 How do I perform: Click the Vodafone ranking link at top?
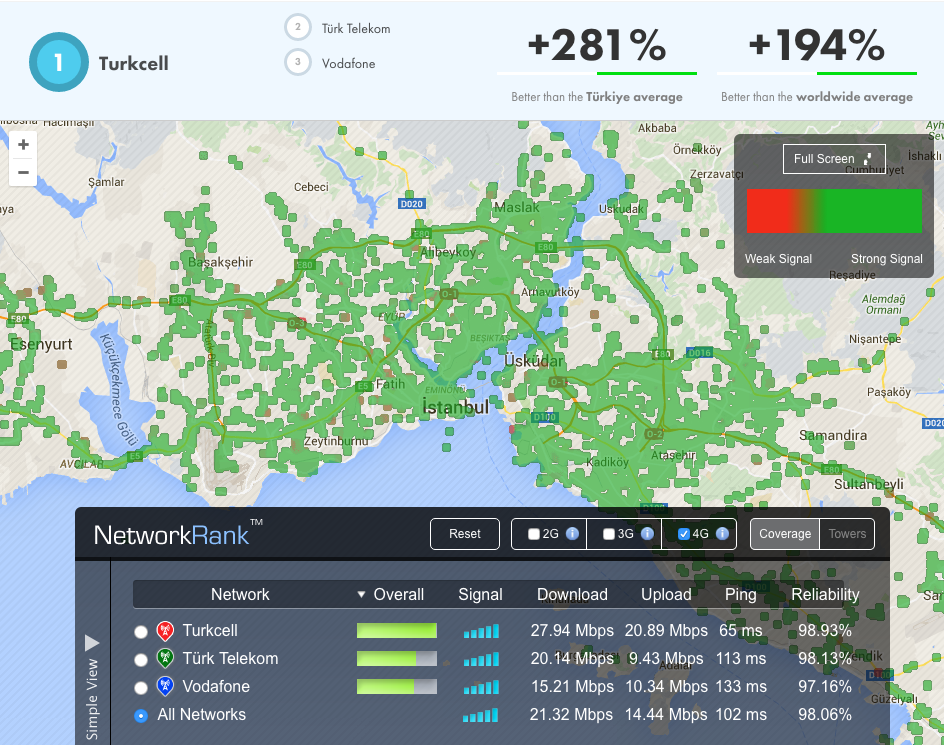point(349,64)
